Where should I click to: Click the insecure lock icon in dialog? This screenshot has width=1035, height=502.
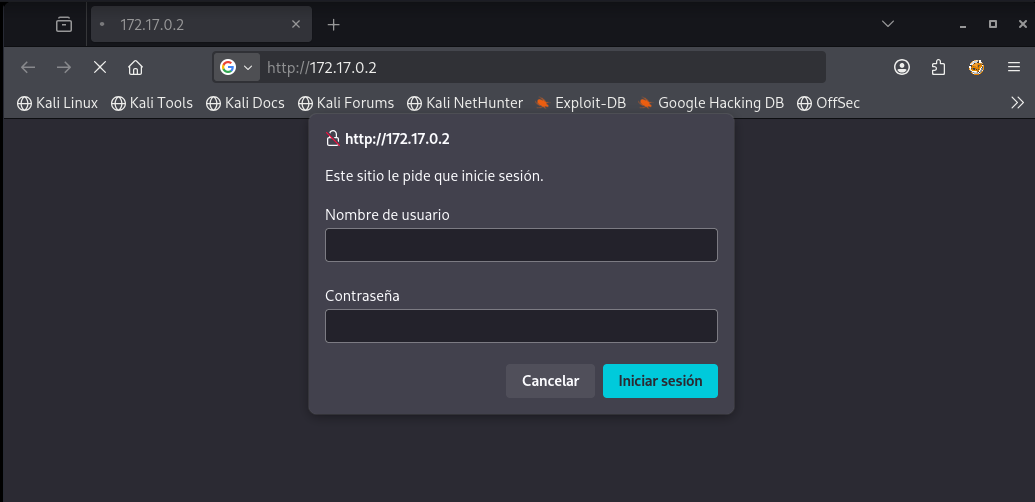pos(334,139)
